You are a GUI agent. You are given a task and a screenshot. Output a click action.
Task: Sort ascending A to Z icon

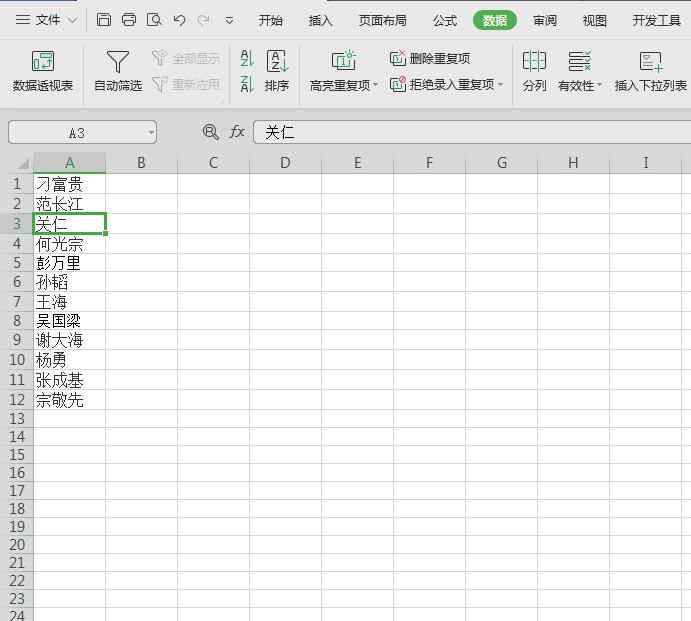(x=247, y=58)
